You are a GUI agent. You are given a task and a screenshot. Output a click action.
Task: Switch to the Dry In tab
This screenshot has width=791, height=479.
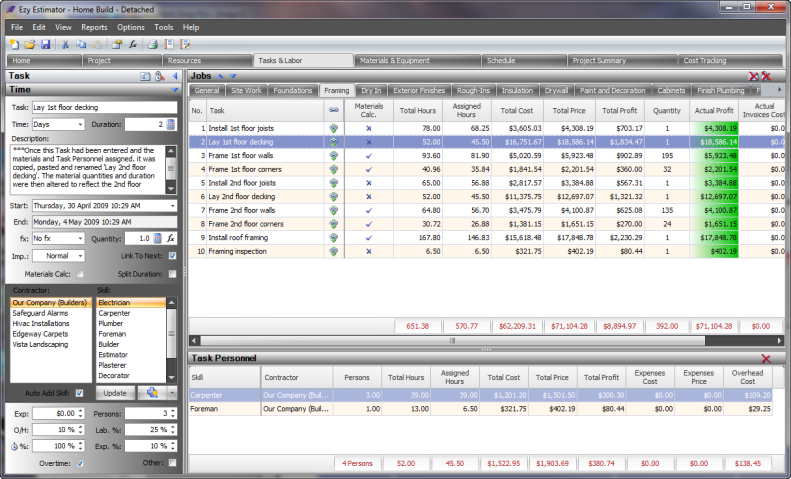click(371, 90)
